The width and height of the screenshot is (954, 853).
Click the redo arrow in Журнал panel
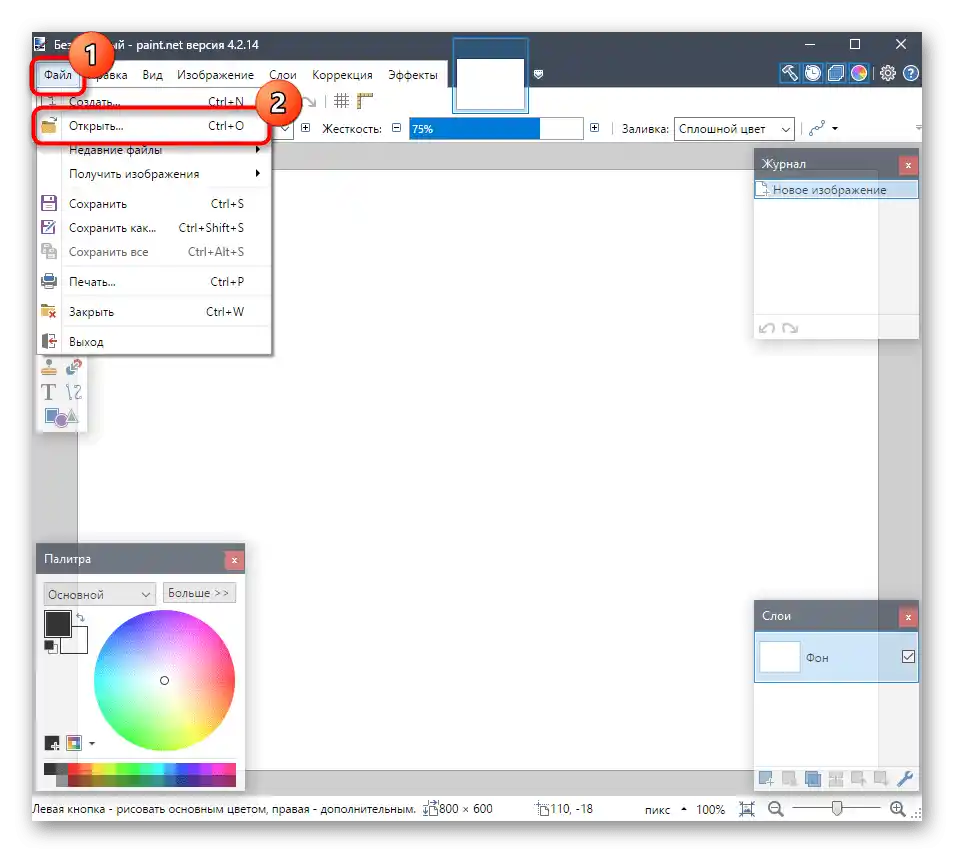tap(790, 328)
